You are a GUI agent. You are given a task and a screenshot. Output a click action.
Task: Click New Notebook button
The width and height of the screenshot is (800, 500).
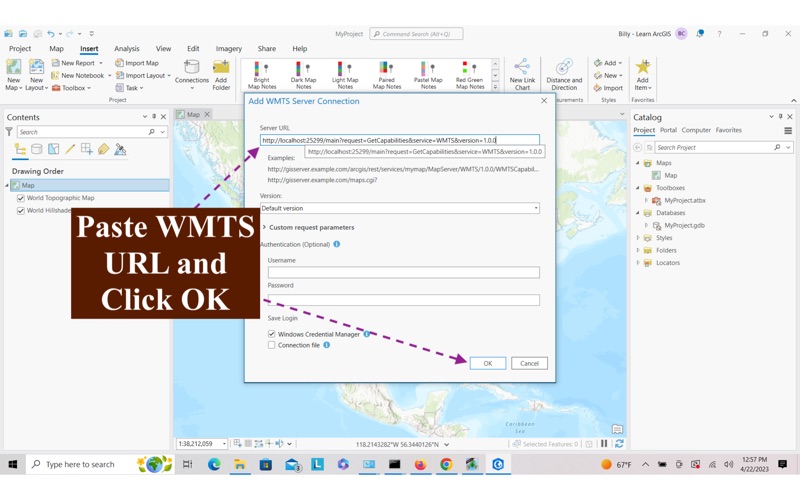pos(78,76)
